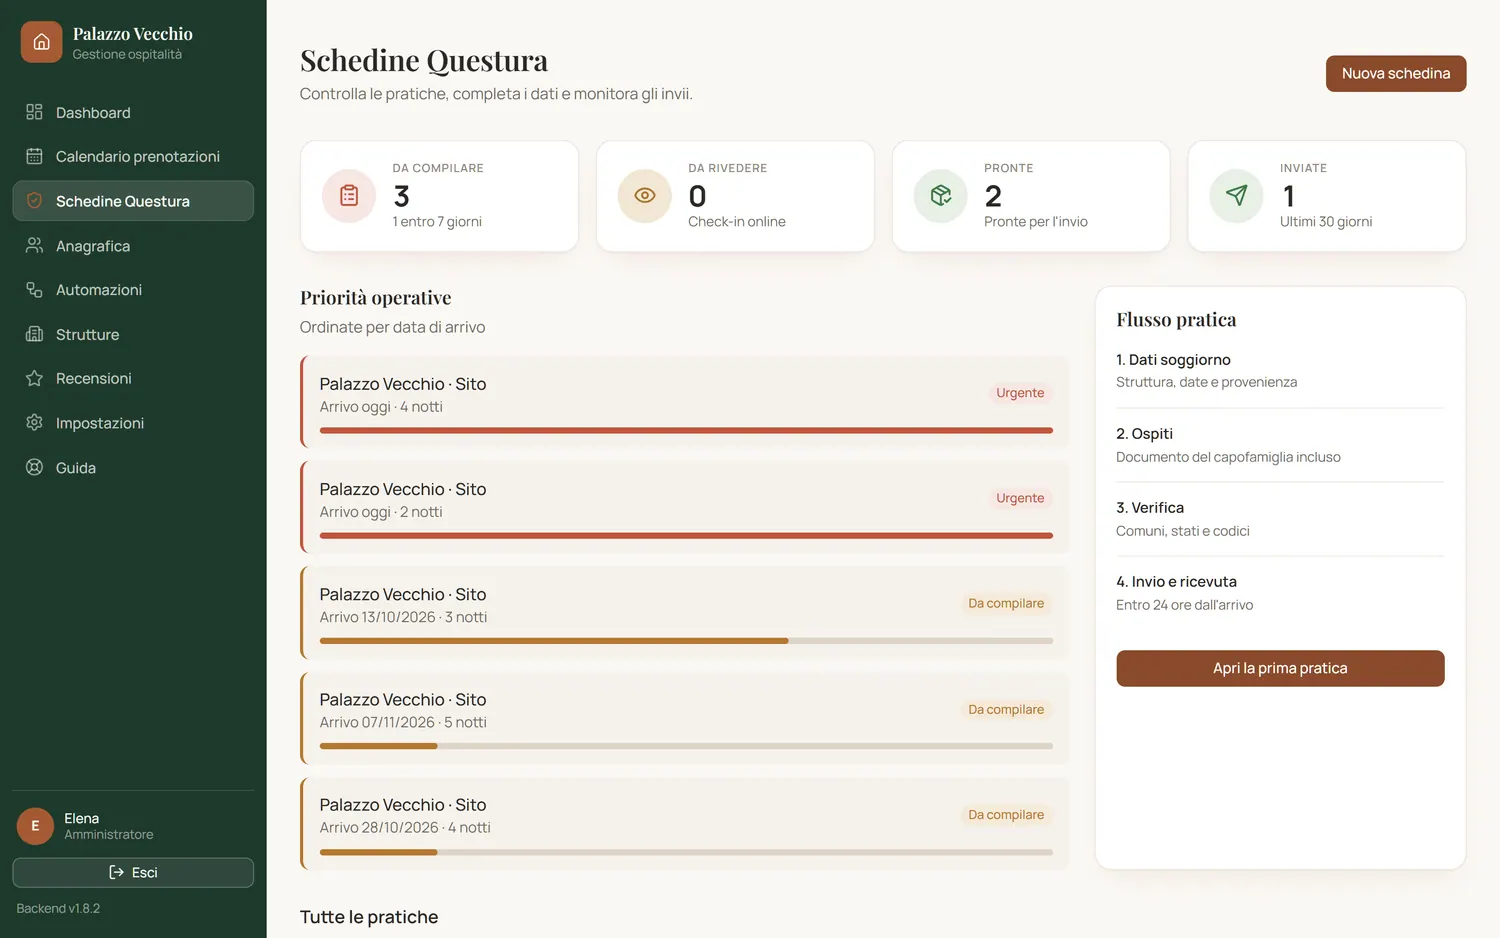The width and height of the screenshot is (1500, 938).
Task: Click the Calendario prenotazioni calendar icon
Action: [x=34, y=156]
